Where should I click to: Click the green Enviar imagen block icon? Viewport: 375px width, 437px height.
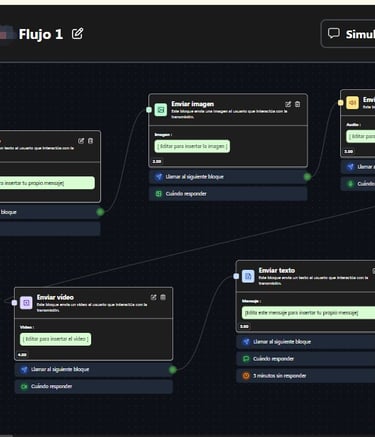tap(161, 110)
